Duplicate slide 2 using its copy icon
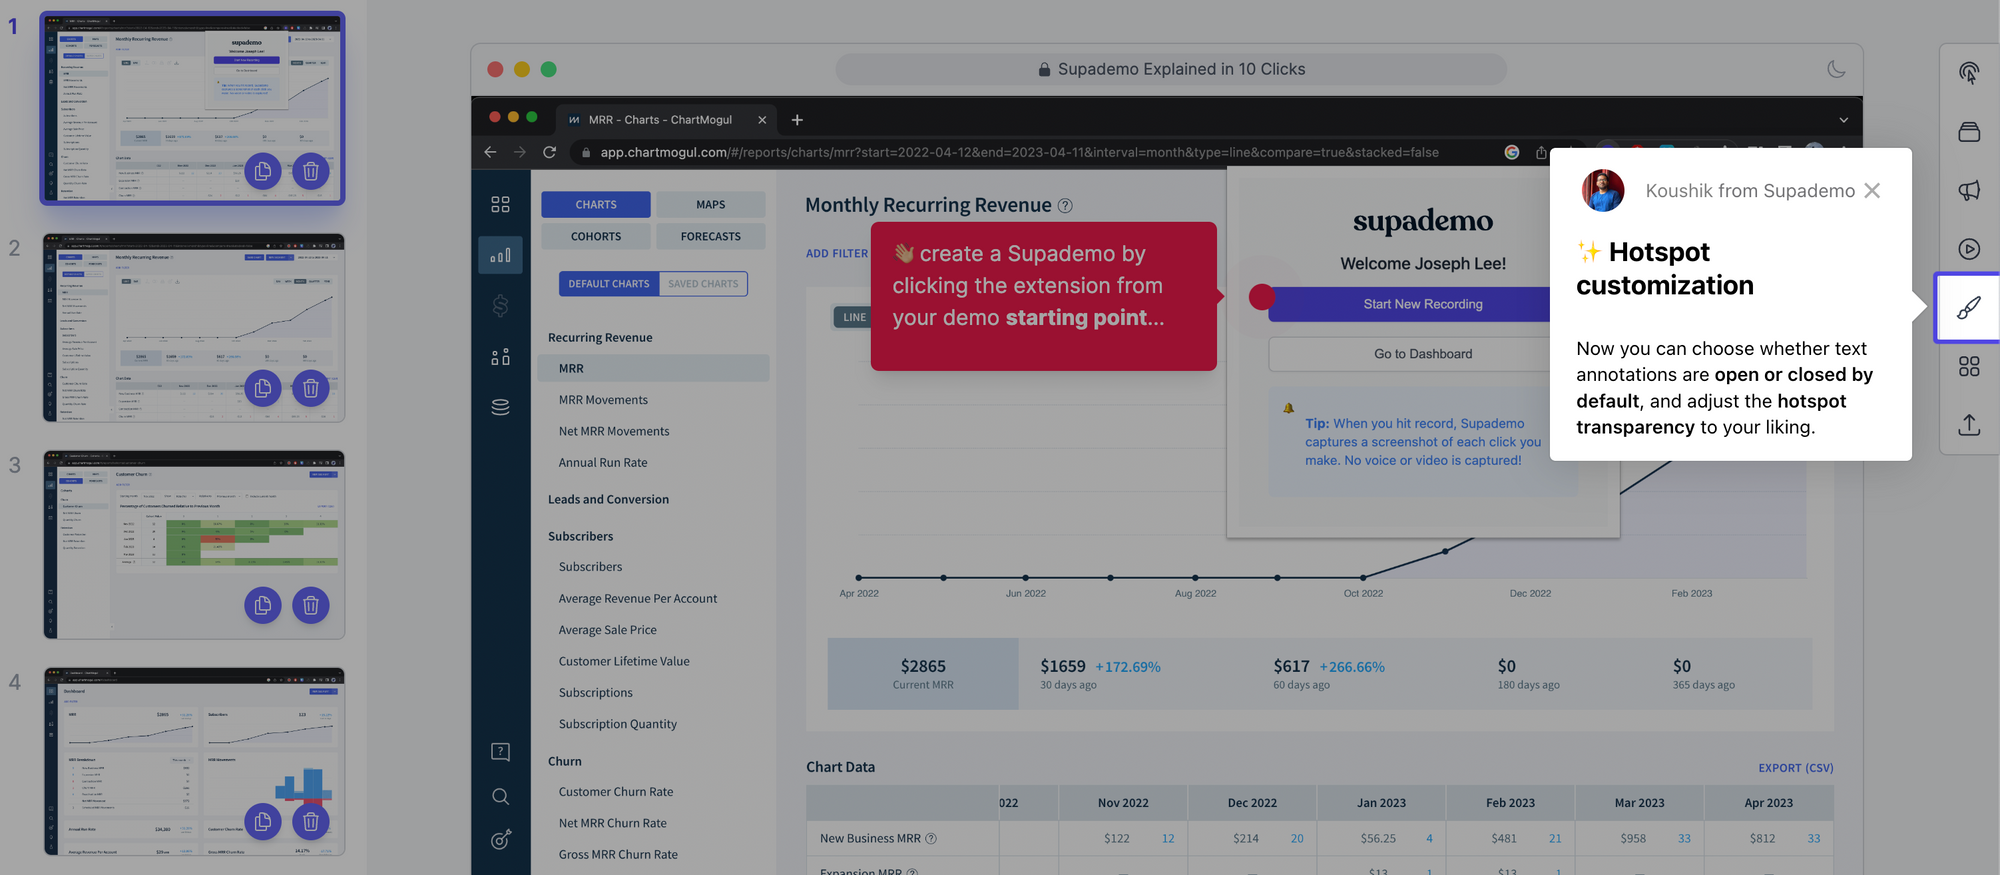This screenshot has height=875, width=2000. pos(263,388)
